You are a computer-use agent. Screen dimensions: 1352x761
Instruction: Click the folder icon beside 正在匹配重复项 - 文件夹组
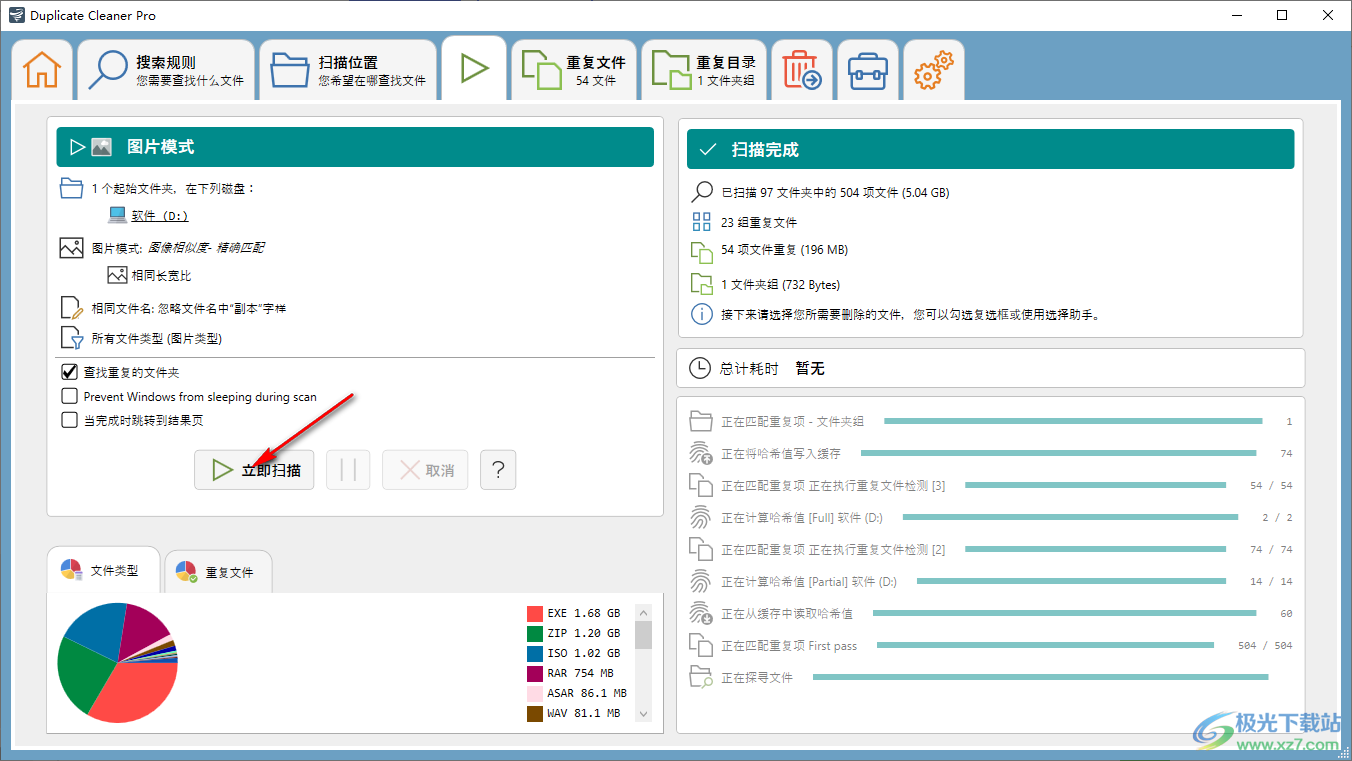[x=700, y=421]
